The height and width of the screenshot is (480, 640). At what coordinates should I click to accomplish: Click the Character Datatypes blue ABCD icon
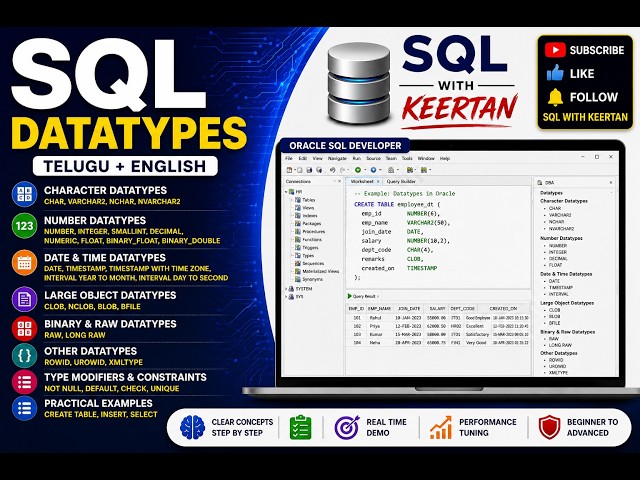tap(24, 194)
